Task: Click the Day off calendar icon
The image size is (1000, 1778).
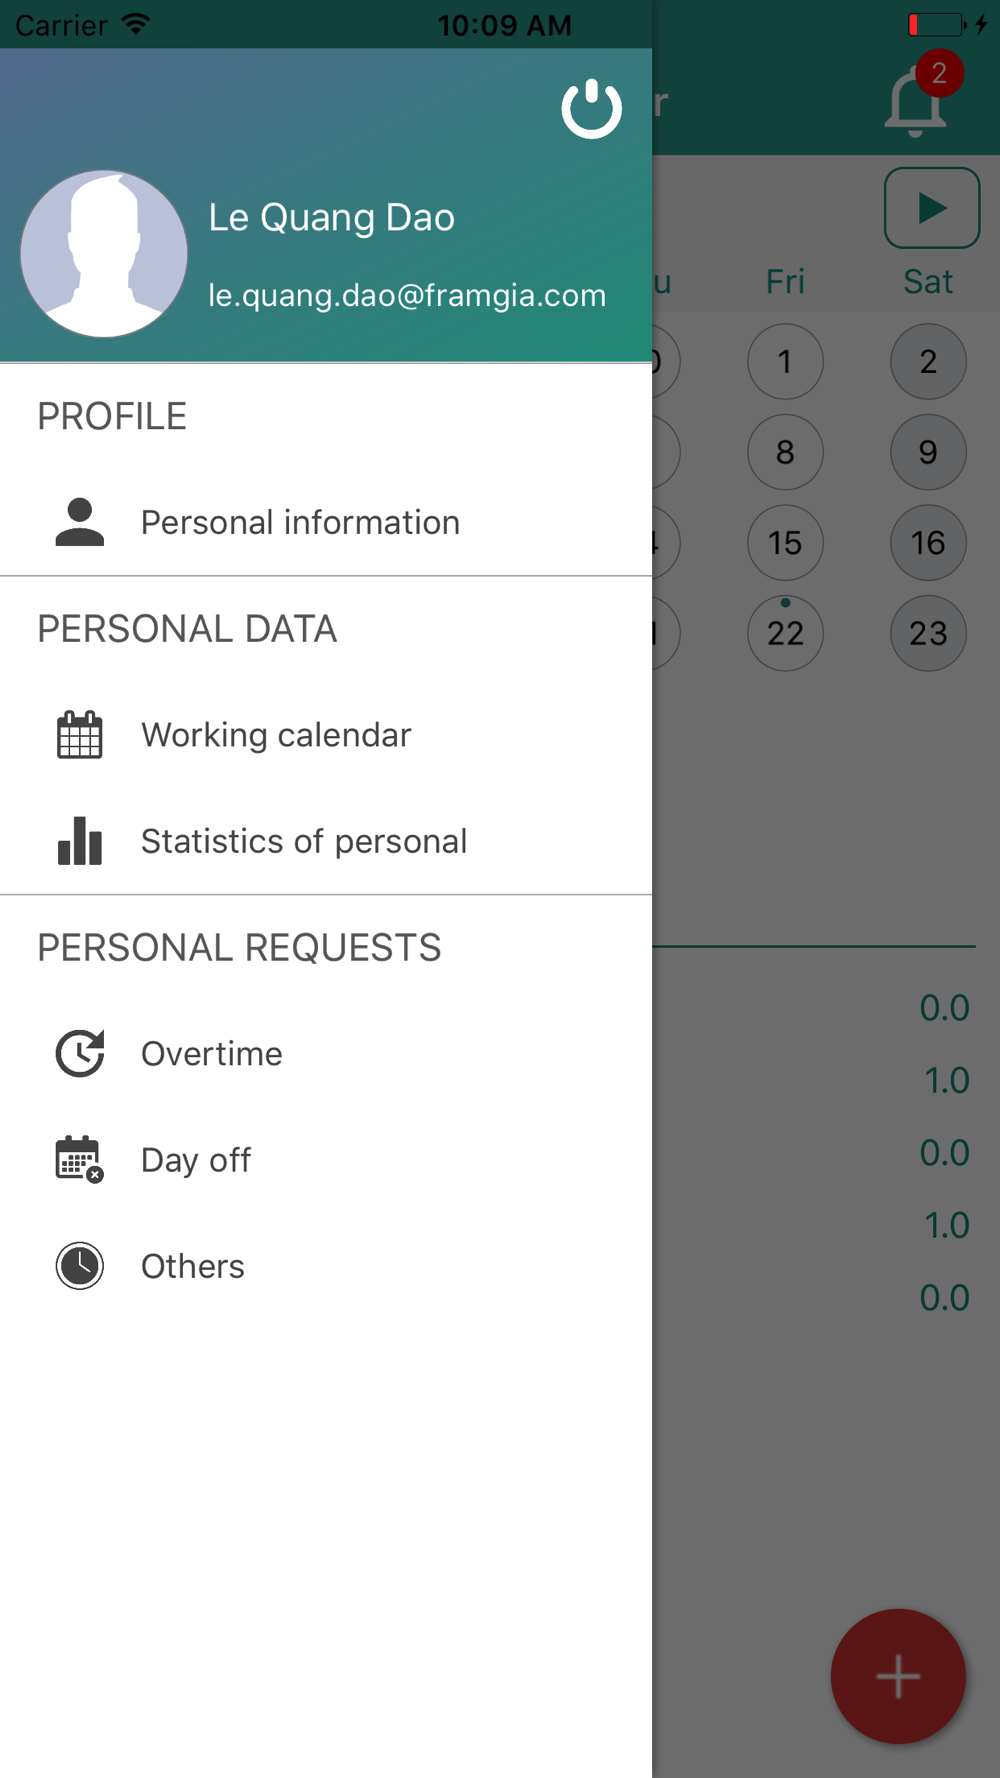Action: click(80, 1160)
